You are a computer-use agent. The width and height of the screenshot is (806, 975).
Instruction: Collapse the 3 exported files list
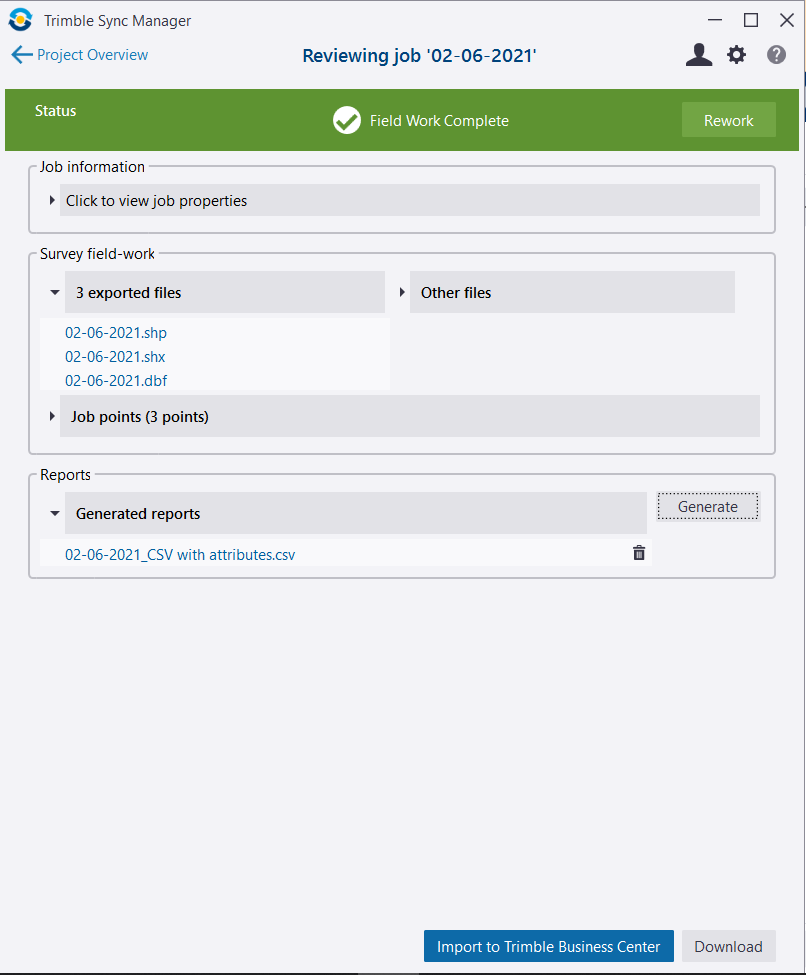(55, 292)
